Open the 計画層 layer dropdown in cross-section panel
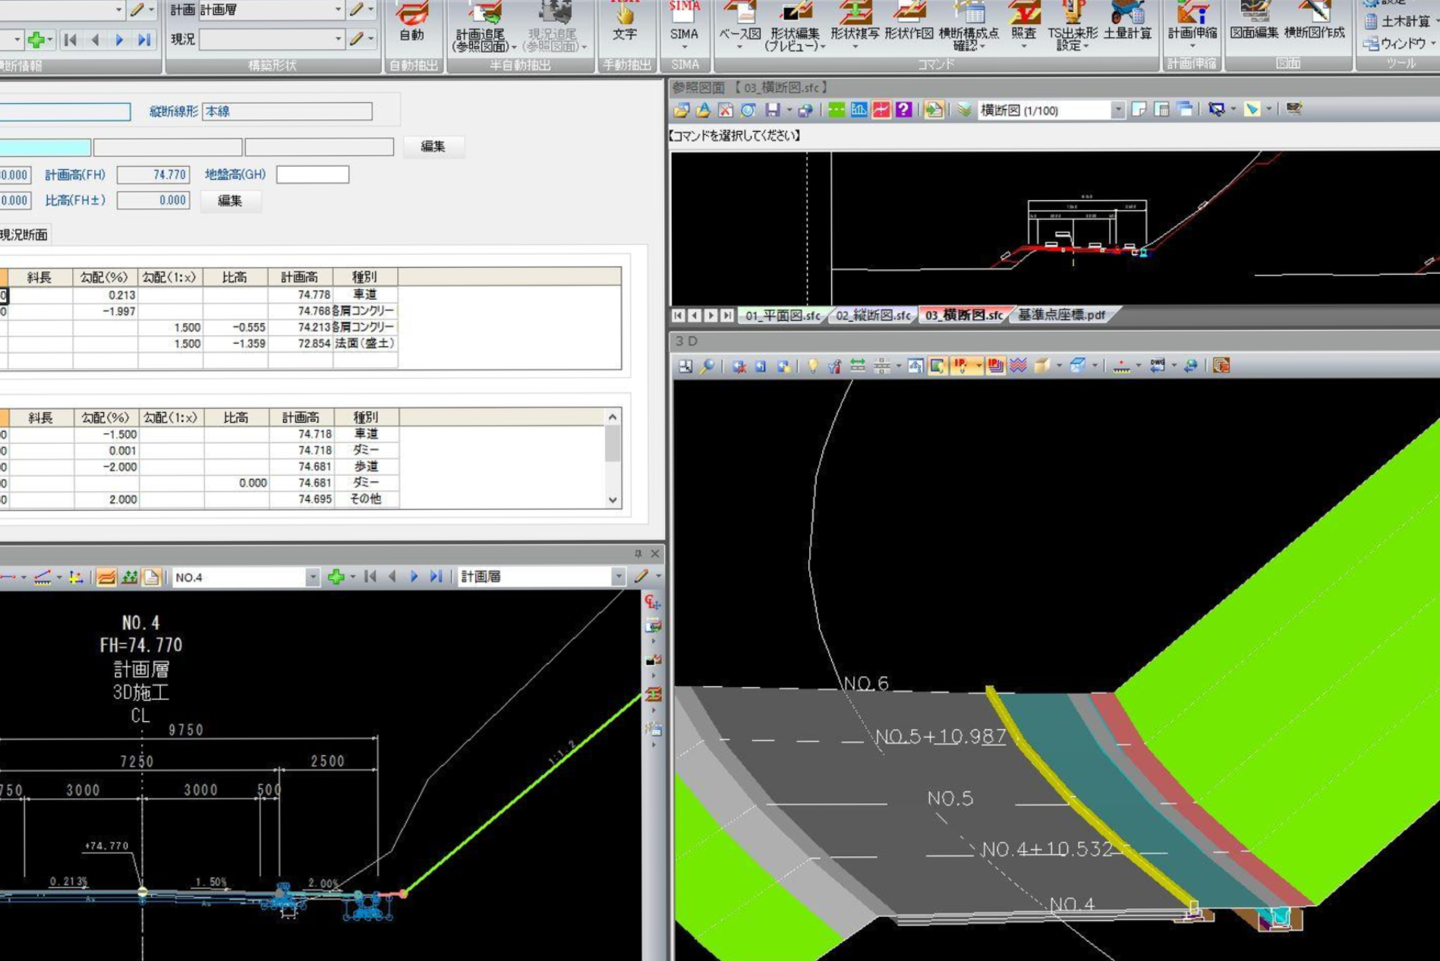Viewport: 1440px width, 961px height. click(617, 577)
